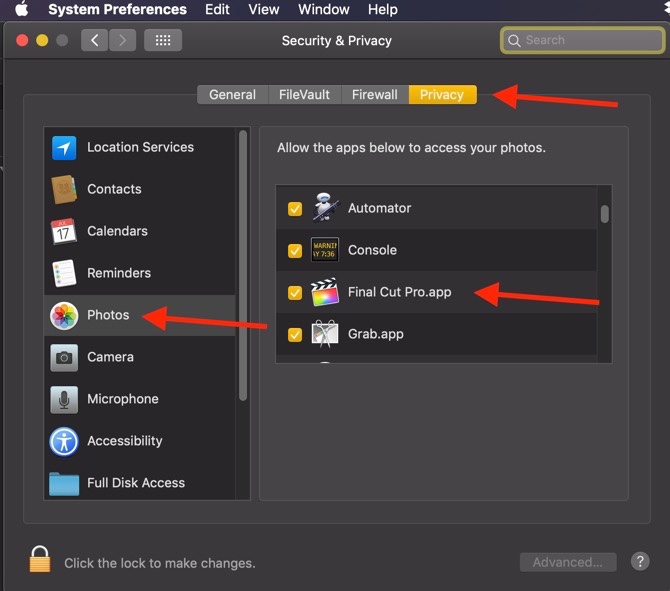The width and height of the screenshot is (670, 591).
Task: Click the Camera icon in the sidebar
Action: [64, 358]
